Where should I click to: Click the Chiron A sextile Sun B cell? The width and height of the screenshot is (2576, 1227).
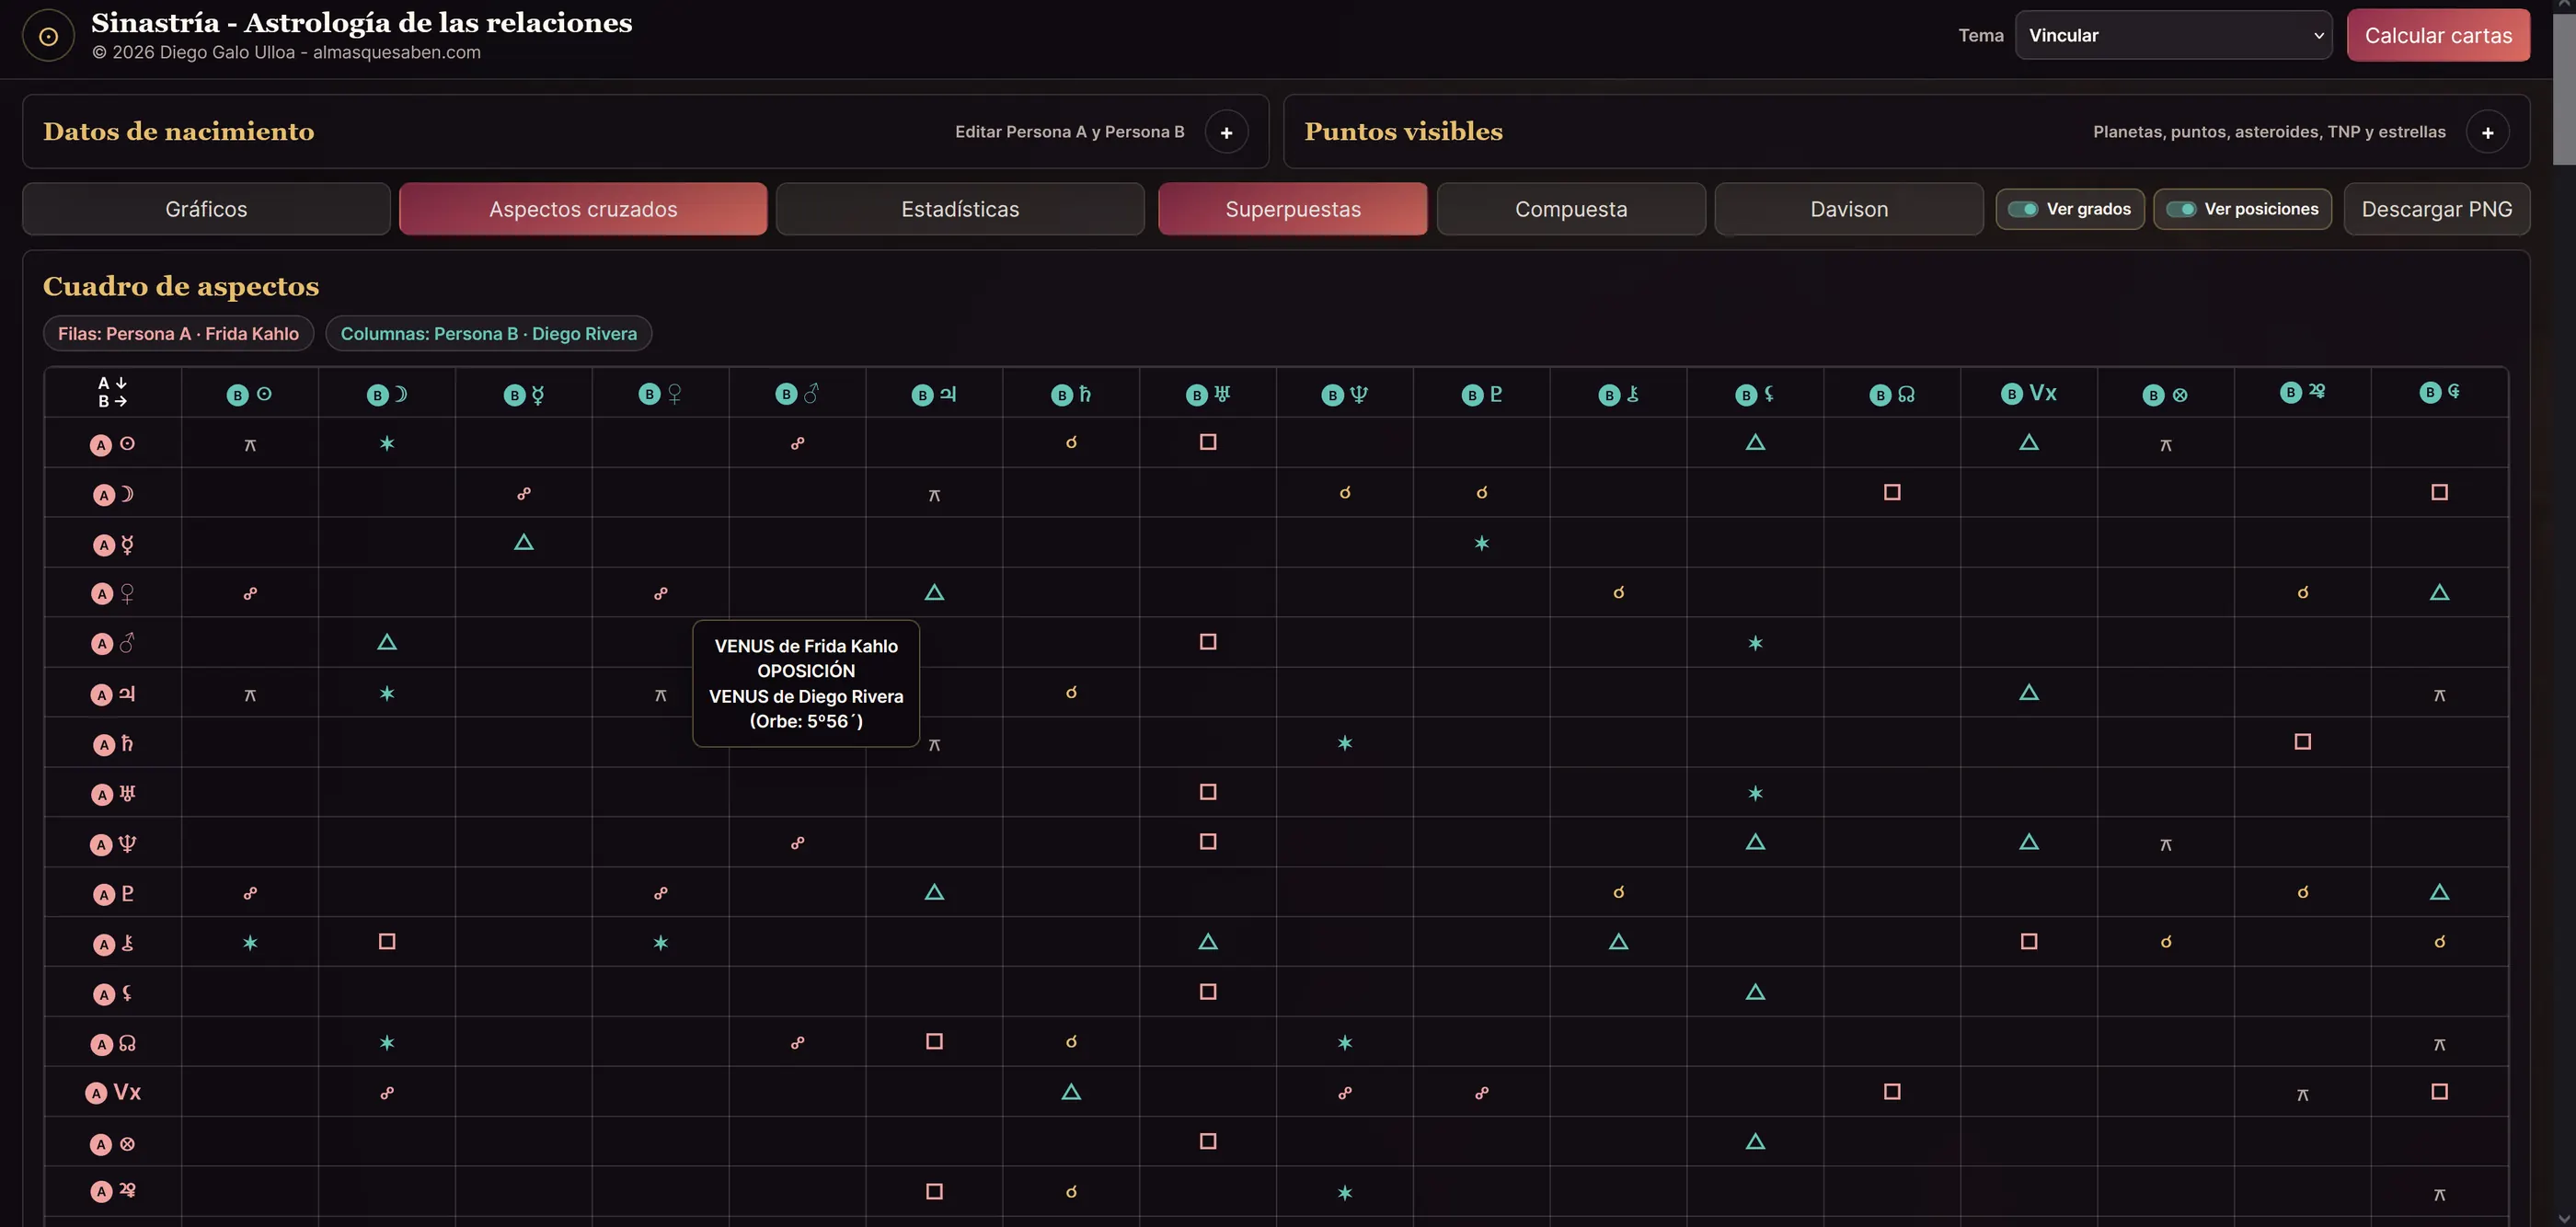(250, 942)
